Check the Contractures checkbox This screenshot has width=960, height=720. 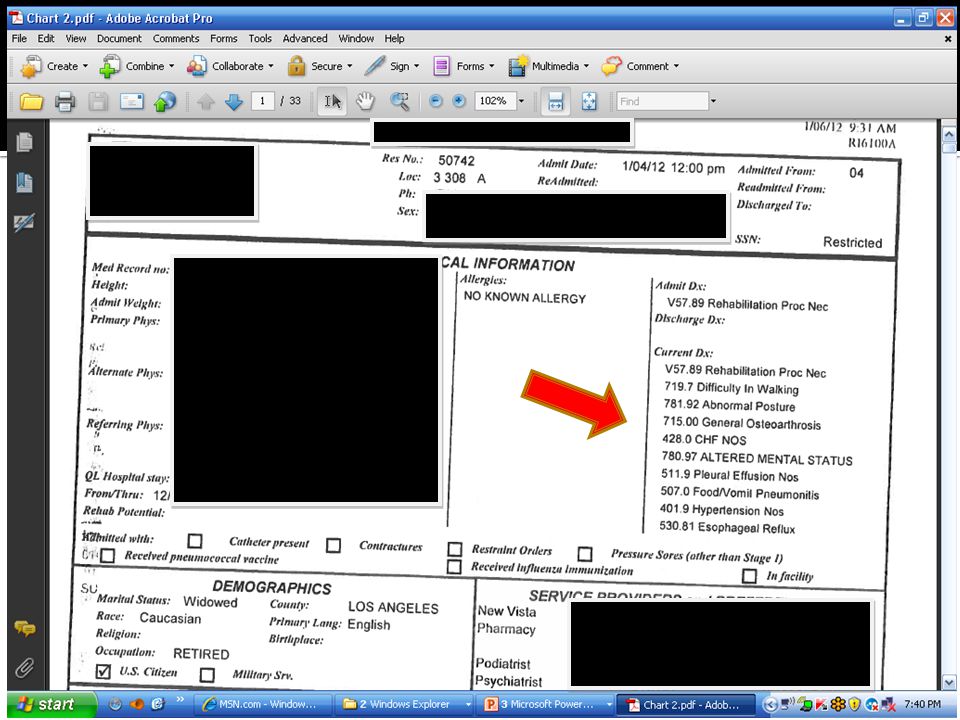334,545
